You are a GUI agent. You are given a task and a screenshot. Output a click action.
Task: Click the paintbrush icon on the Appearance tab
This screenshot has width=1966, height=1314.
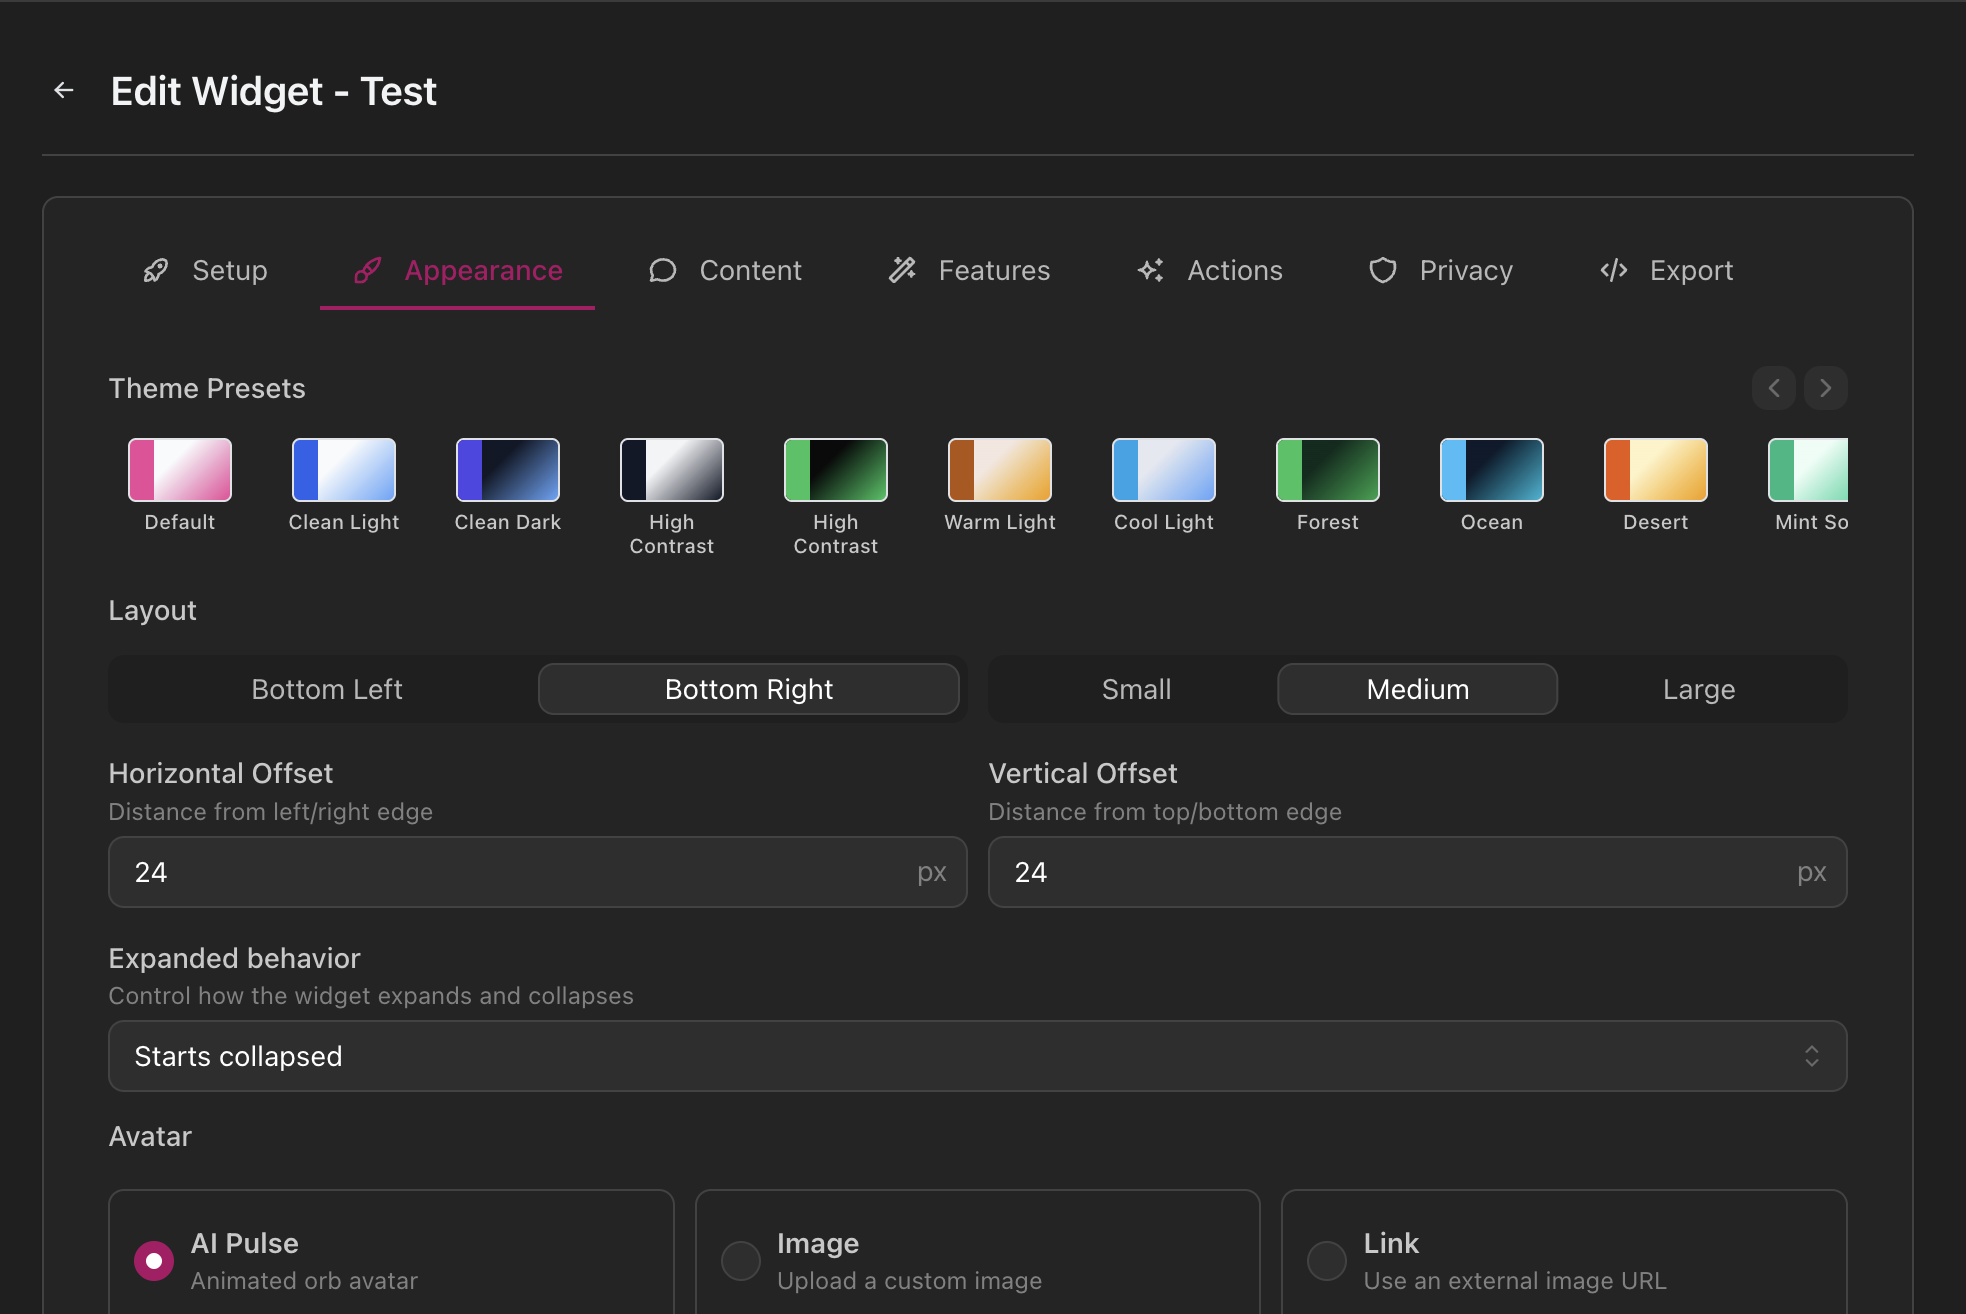click(x=368, y=270)
